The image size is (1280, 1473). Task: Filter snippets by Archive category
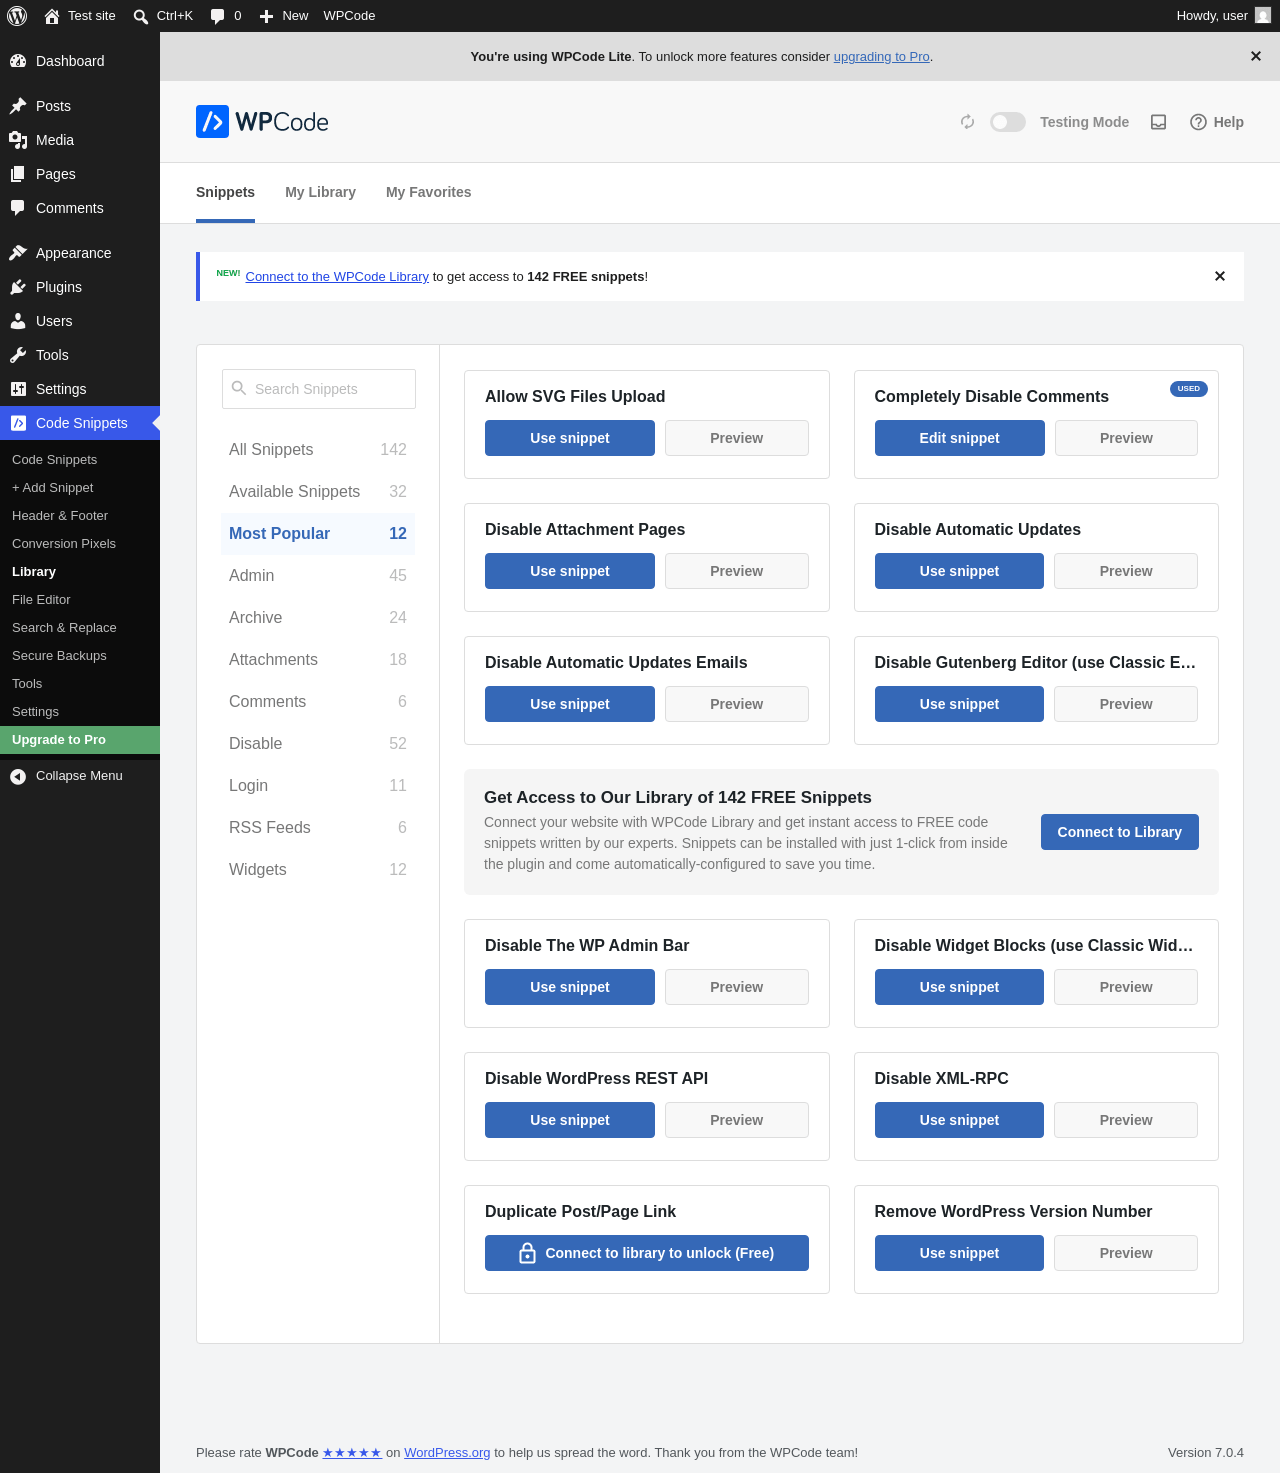coord(318,618)
